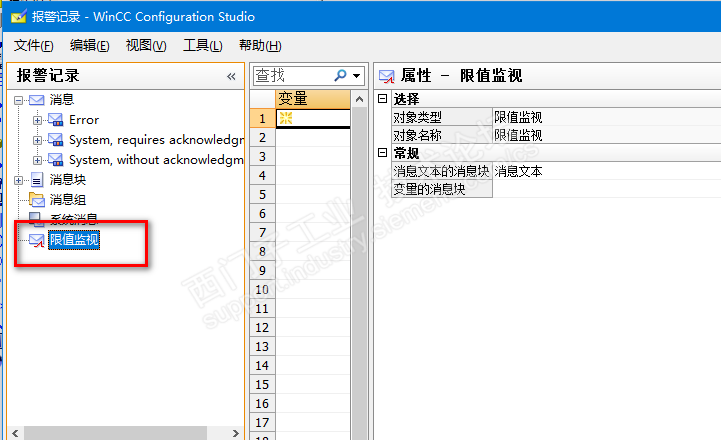Select 系统消息 in the tree
This screenshot has height=440, width=721.
[74, 219]
